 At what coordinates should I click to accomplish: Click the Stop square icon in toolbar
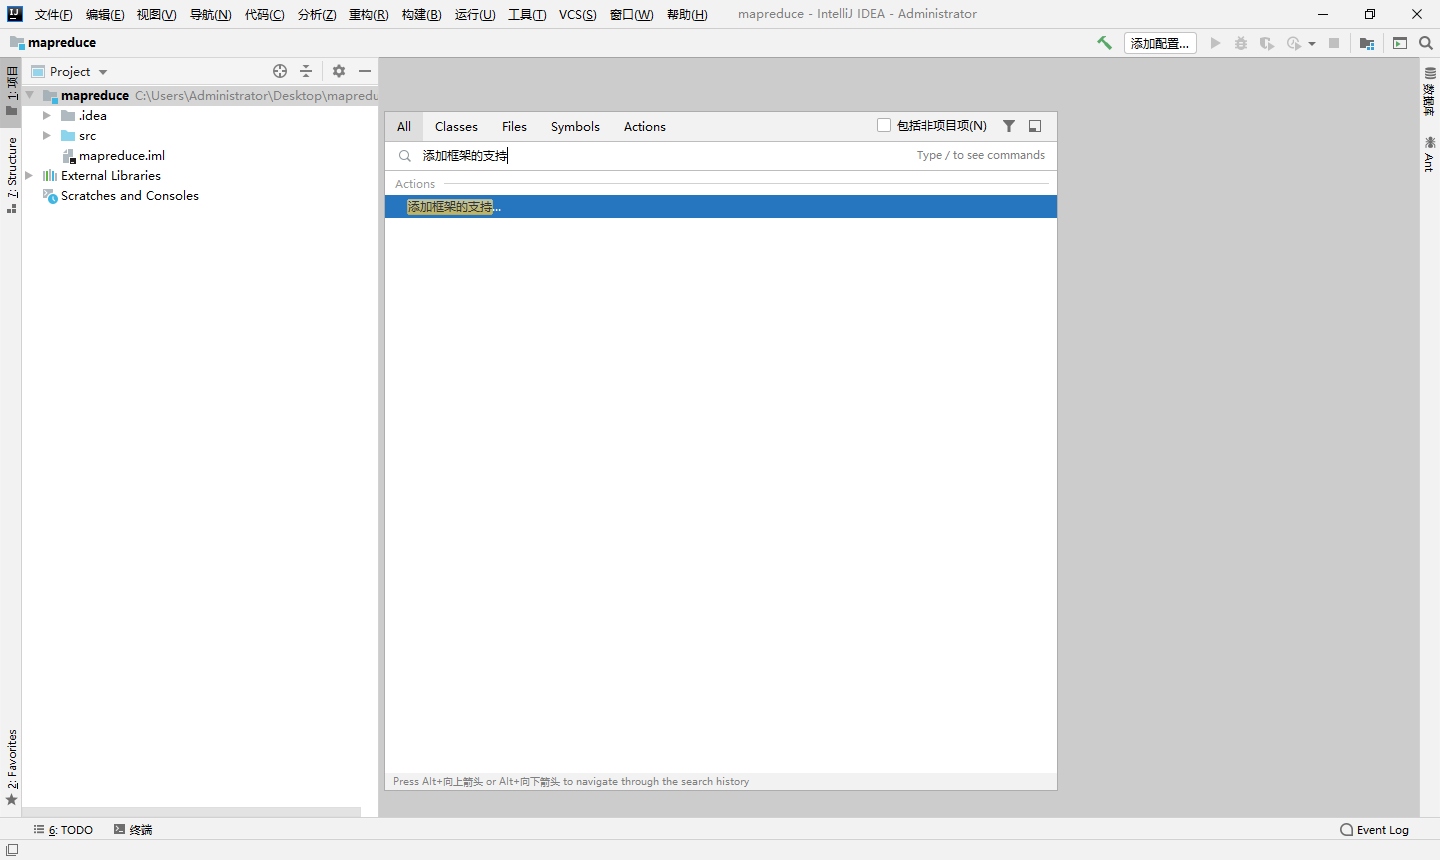coord(1334,43)
